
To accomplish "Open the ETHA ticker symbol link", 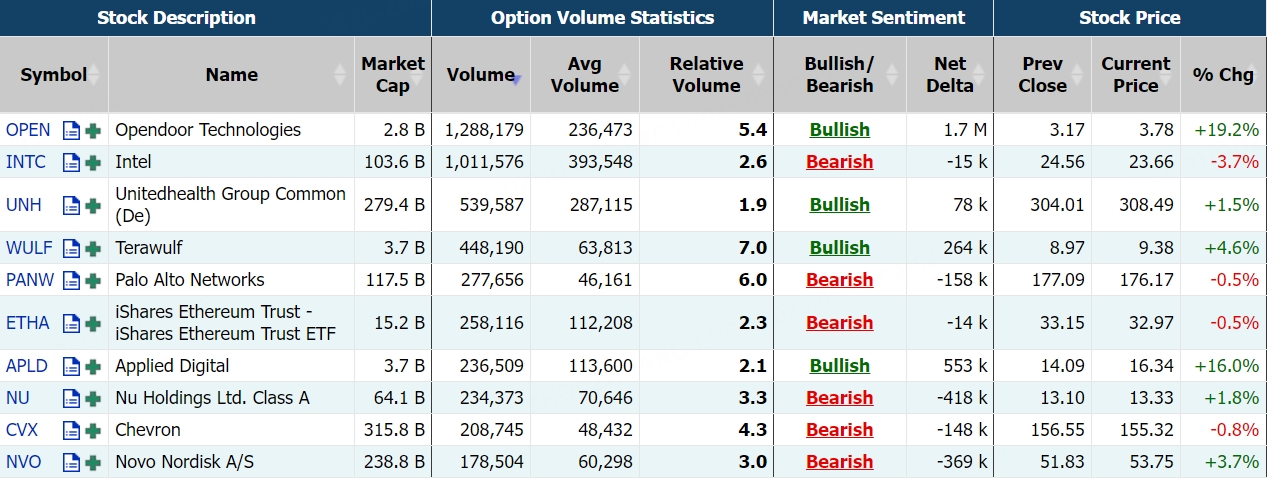I will tap(28, 323).
